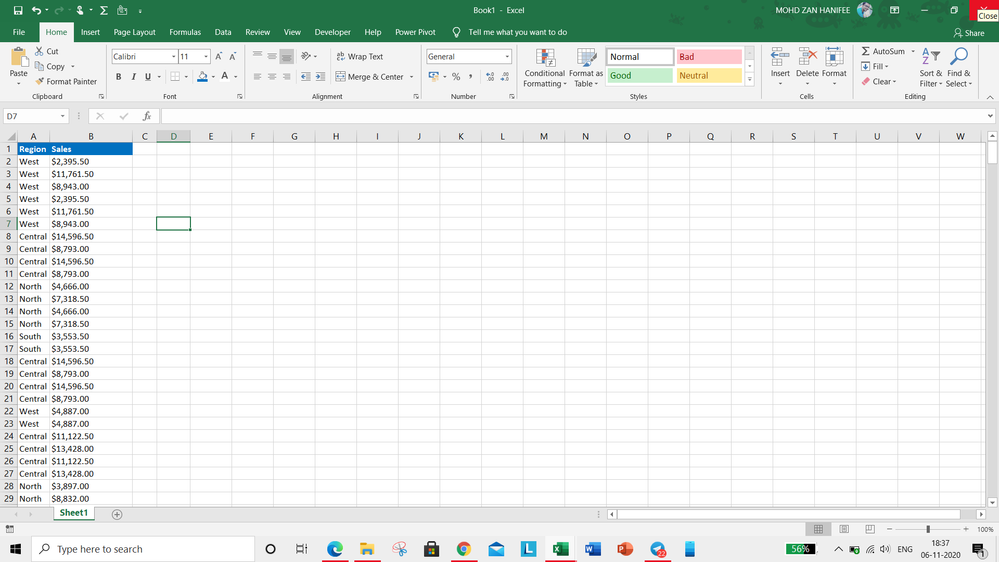The height and width of the screenshot is (562, 999).
Task: Click Tell me what you want to do
Action: pos(517,32)
